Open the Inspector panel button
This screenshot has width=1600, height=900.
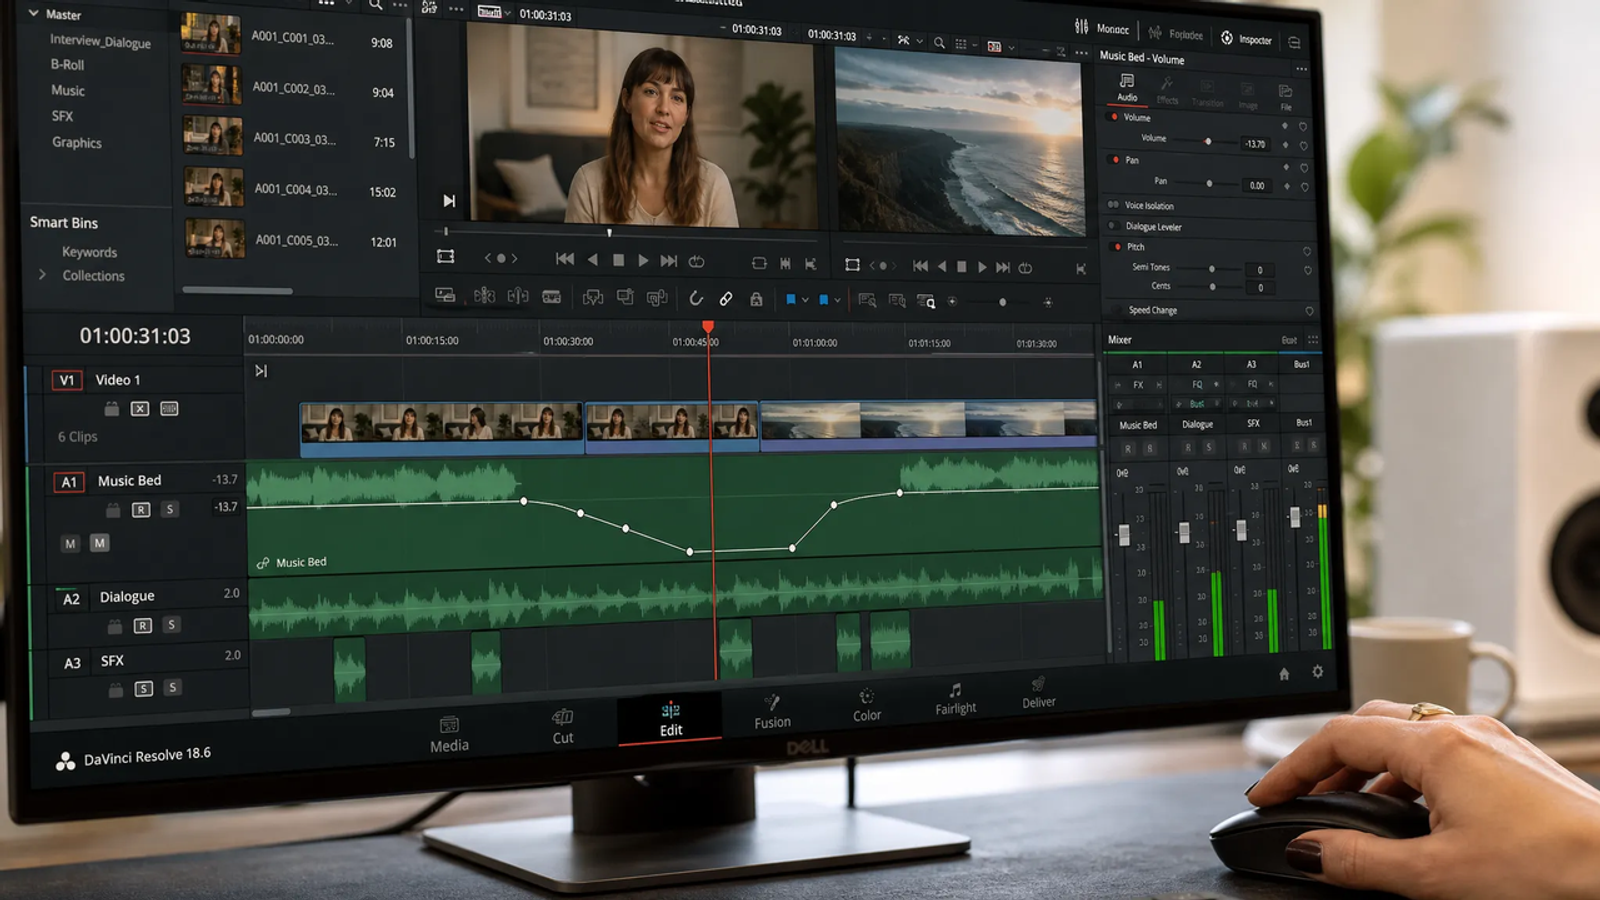click(1247, 39)
